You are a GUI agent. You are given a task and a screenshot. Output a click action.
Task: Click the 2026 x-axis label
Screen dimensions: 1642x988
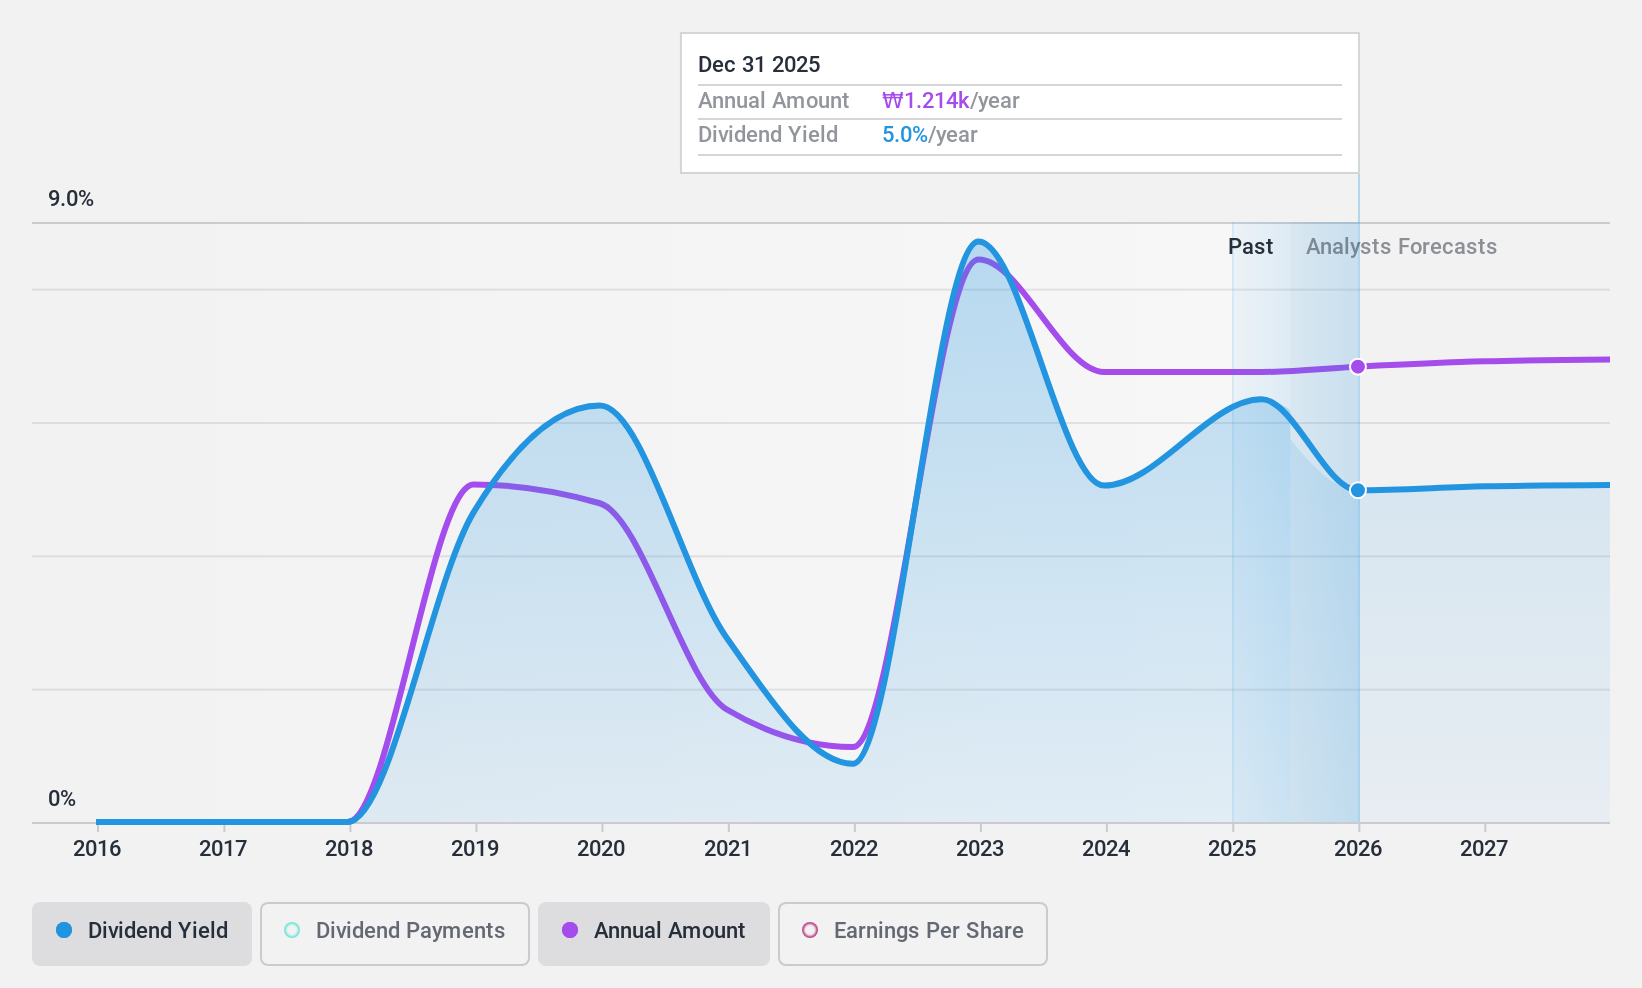click(x=1358, y=849)
